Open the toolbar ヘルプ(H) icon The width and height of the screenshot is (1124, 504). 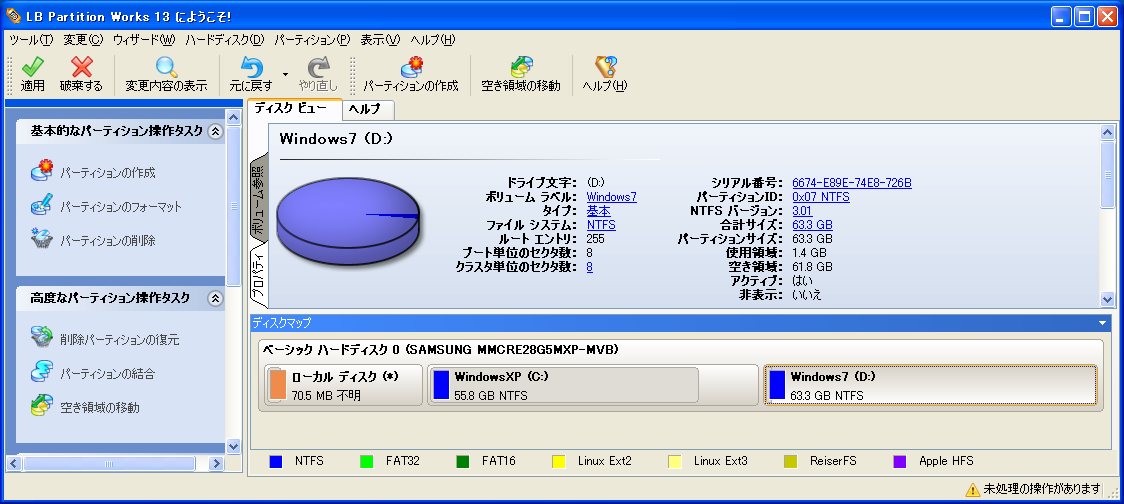[605, 67]
